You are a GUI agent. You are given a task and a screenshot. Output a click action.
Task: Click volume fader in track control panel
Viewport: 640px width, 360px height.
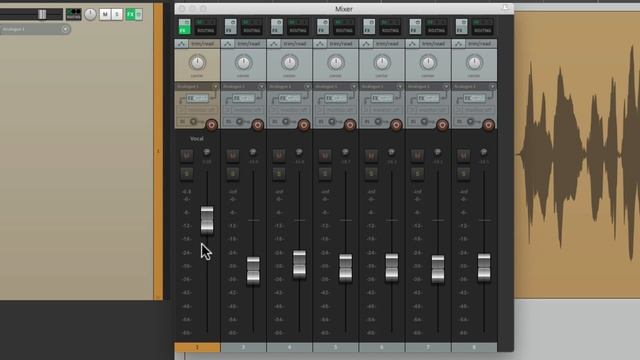pos(42,14)
